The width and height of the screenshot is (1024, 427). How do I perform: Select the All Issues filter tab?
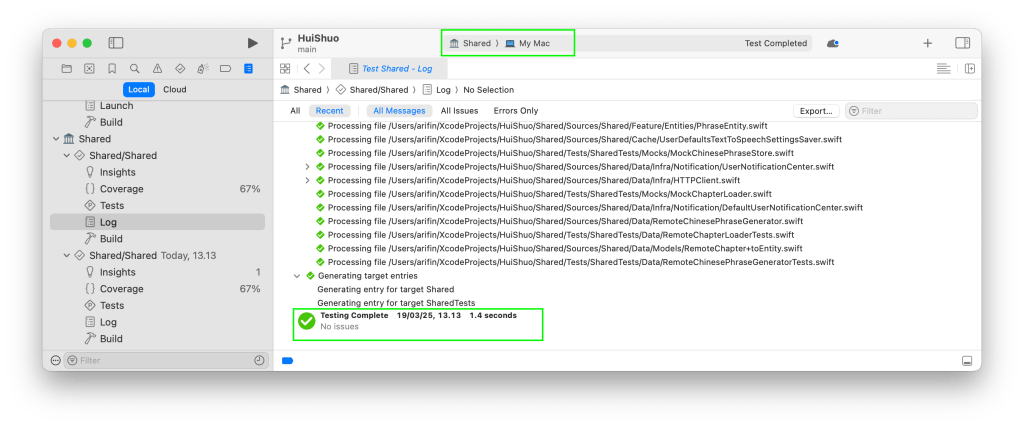pyautogui.click(x=459, y=111)
